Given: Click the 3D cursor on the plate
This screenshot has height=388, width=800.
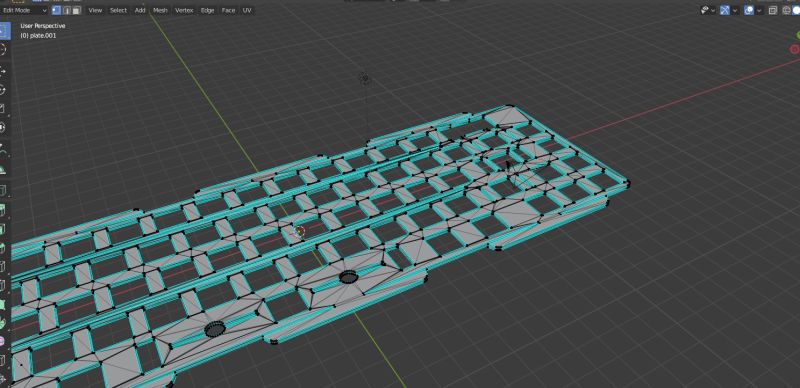Looking at the screenshot, I should (x=300, y=231).
